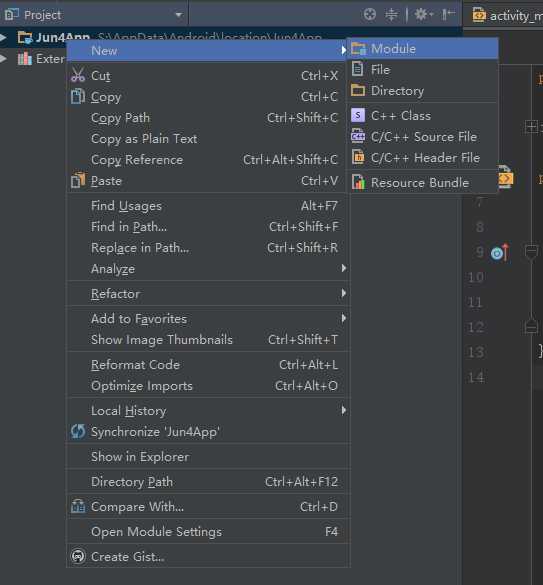Click the fold end marker at line 12
This screenshot has height=585, width=543.
coord(531,326)
